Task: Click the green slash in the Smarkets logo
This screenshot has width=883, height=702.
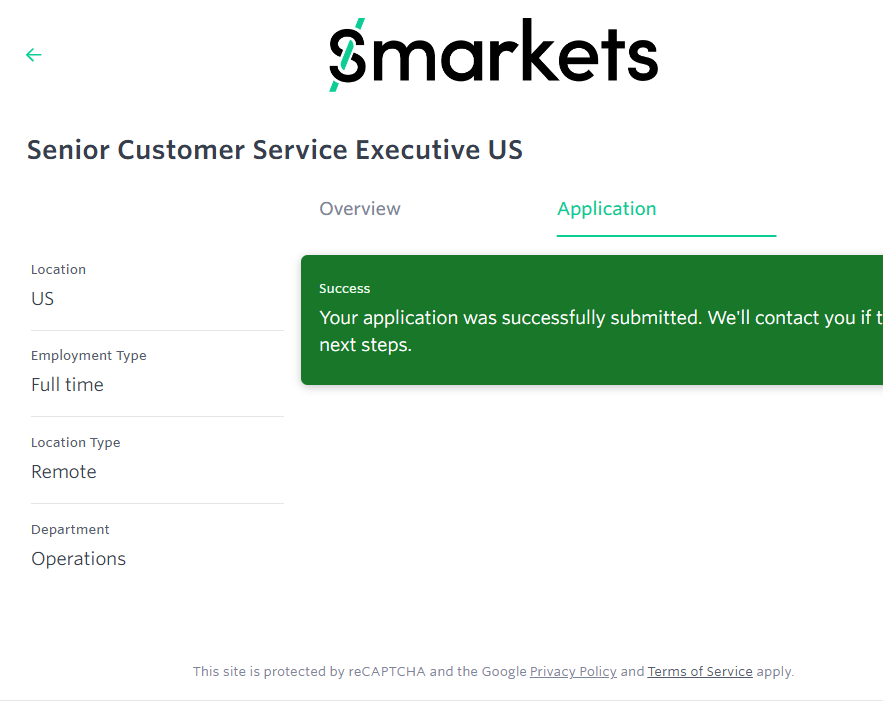Action: pos(347,55)
